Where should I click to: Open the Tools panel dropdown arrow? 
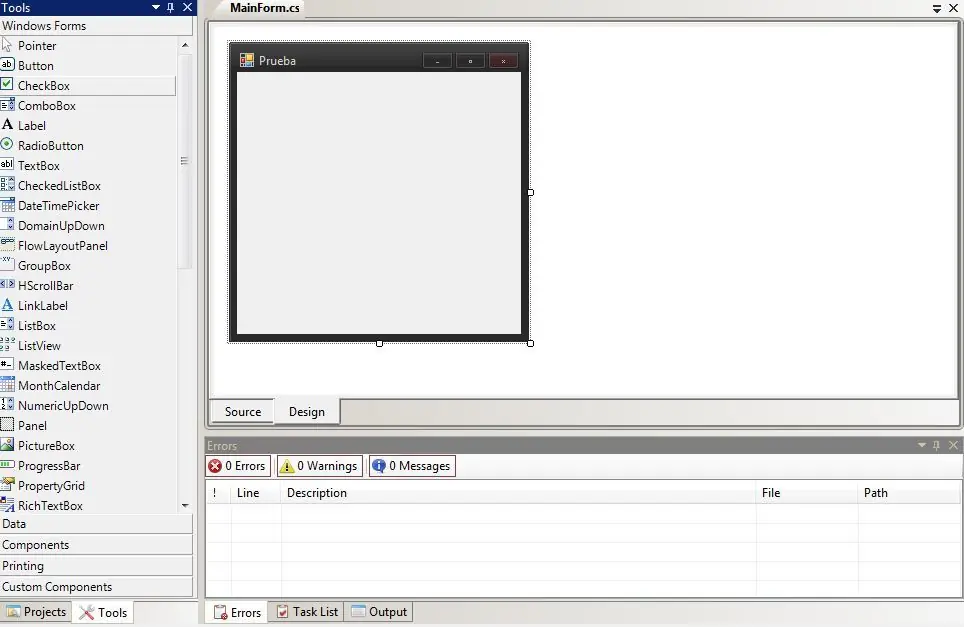pos(156,7)
